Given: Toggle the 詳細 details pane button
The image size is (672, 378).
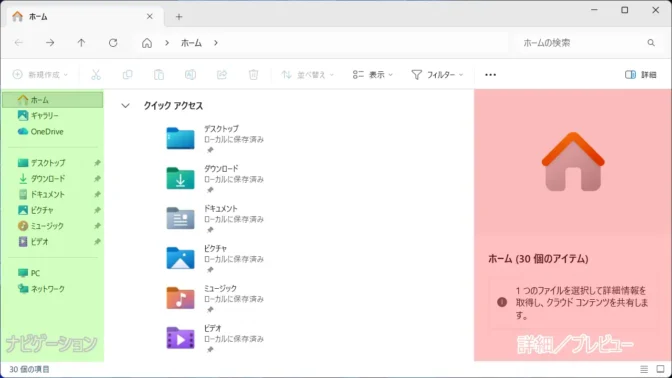Looking at the screenshot, I should click(x=641, y=75).
